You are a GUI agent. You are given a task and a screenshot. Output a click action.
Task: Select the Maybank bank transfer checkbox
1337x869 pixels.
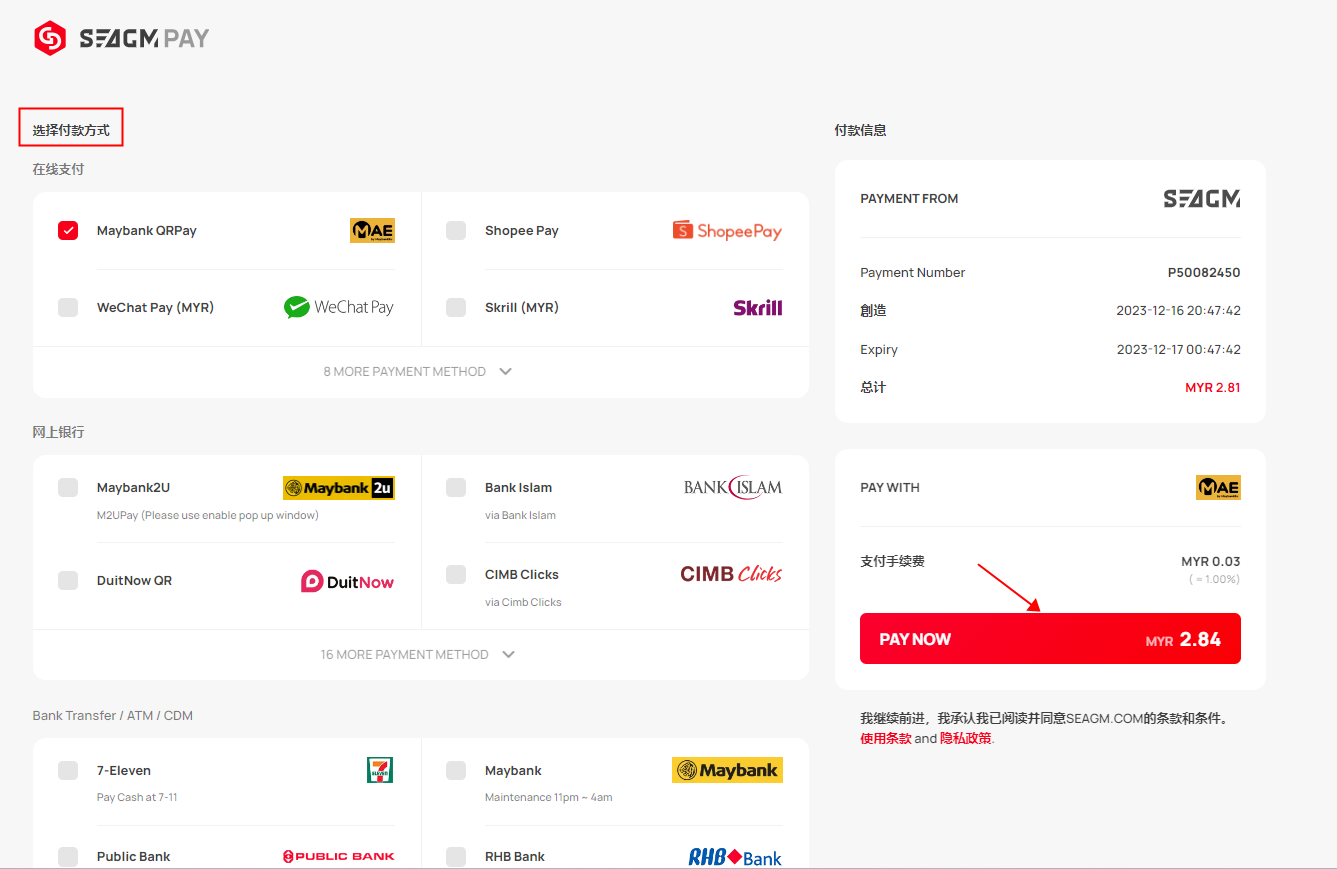(x=456, y=771)
